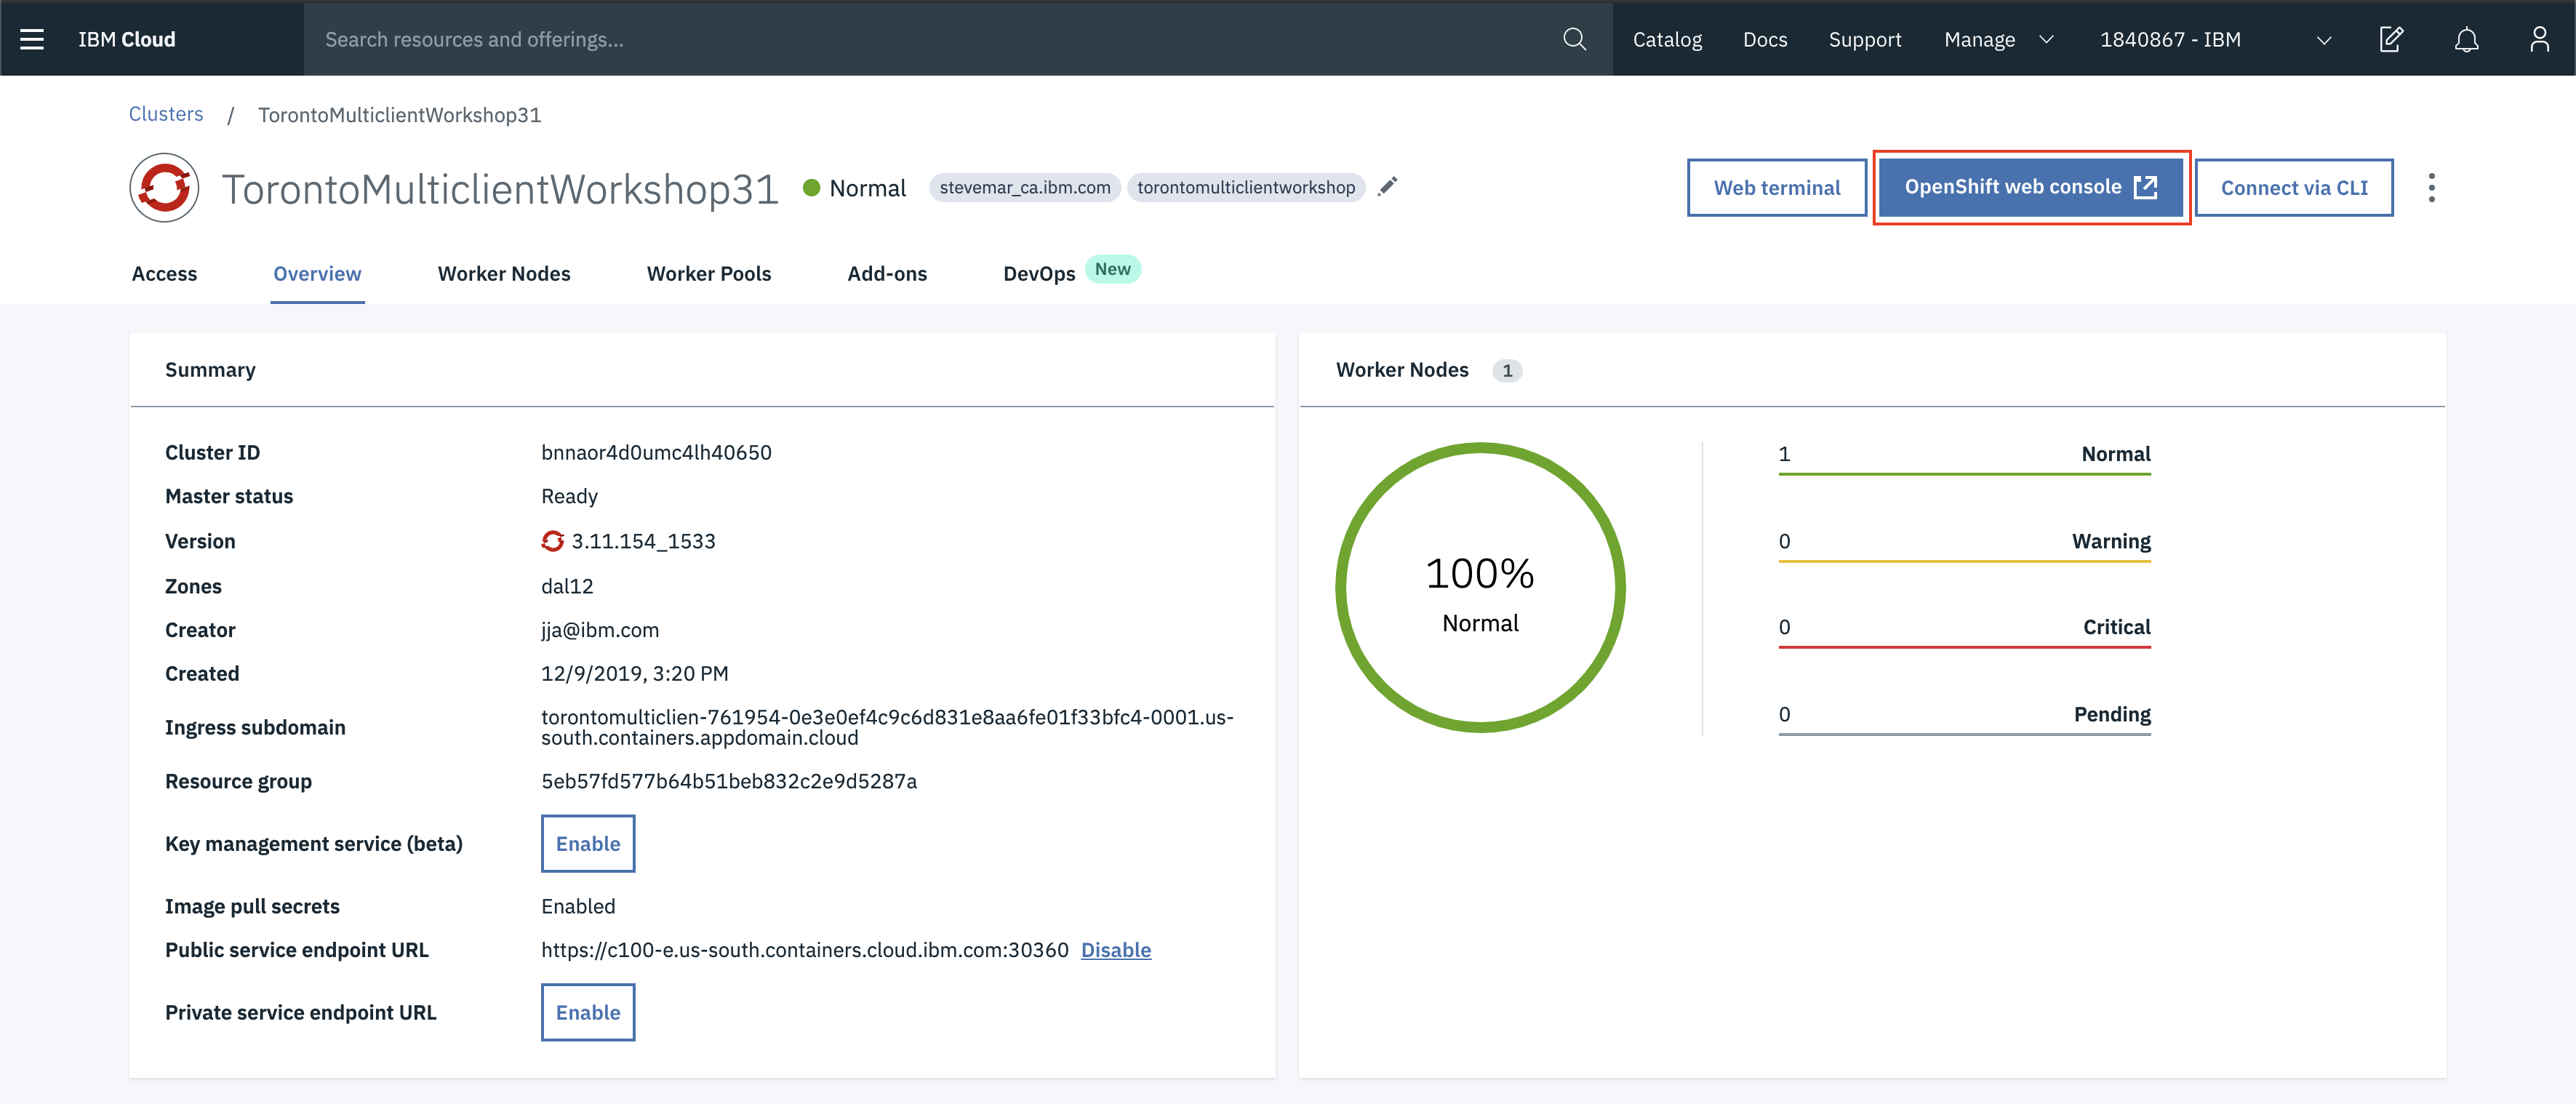Switch to the Access tab
2576x1104 pixels.
[x=164, y=273]
